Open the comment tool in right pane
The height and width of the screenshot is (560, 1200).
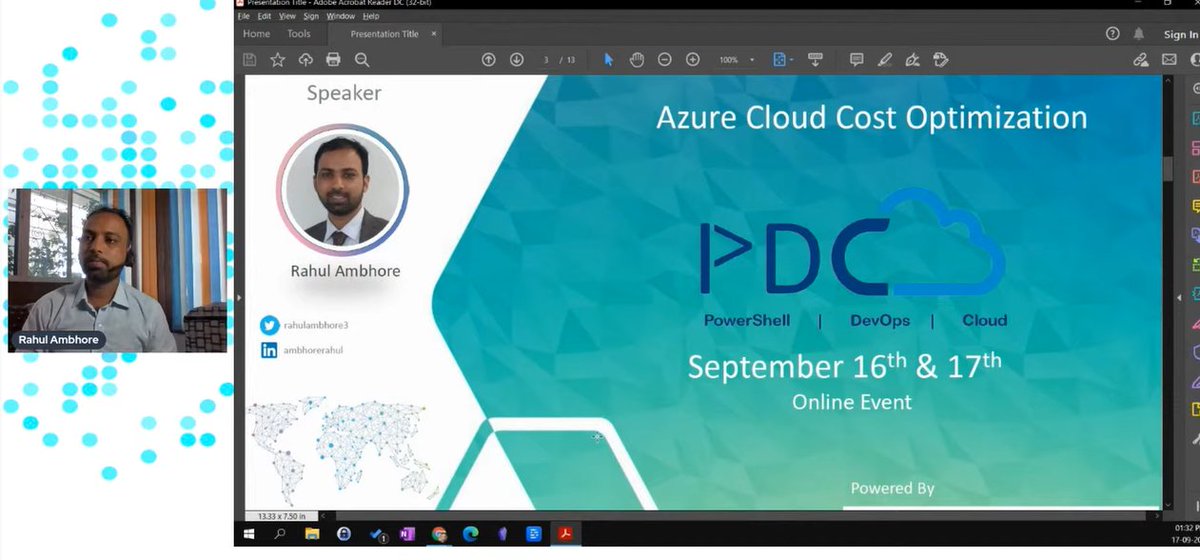[x=1194, y=207]
